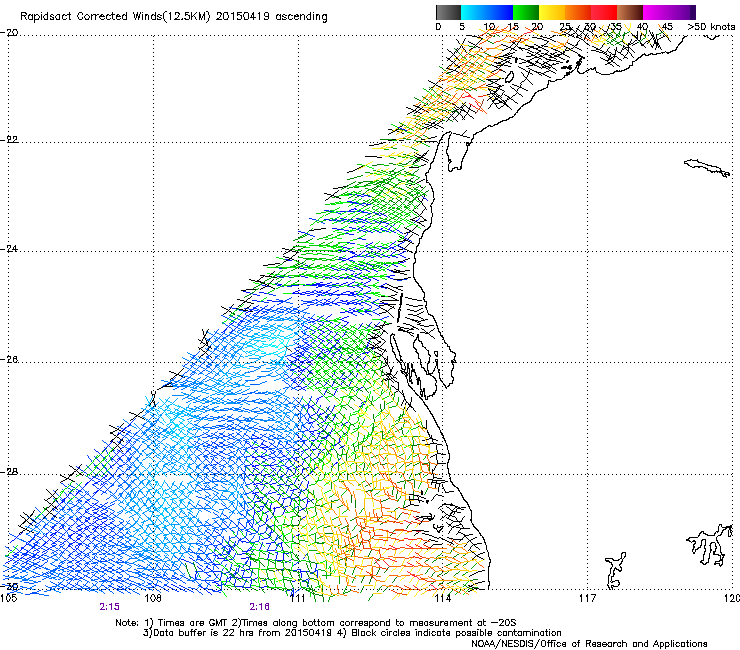Image resolution: width=740 pixels, height=650 pixels.
Task: Click the brown 35-40 knots legend swatch
Action: click(630, 12)
